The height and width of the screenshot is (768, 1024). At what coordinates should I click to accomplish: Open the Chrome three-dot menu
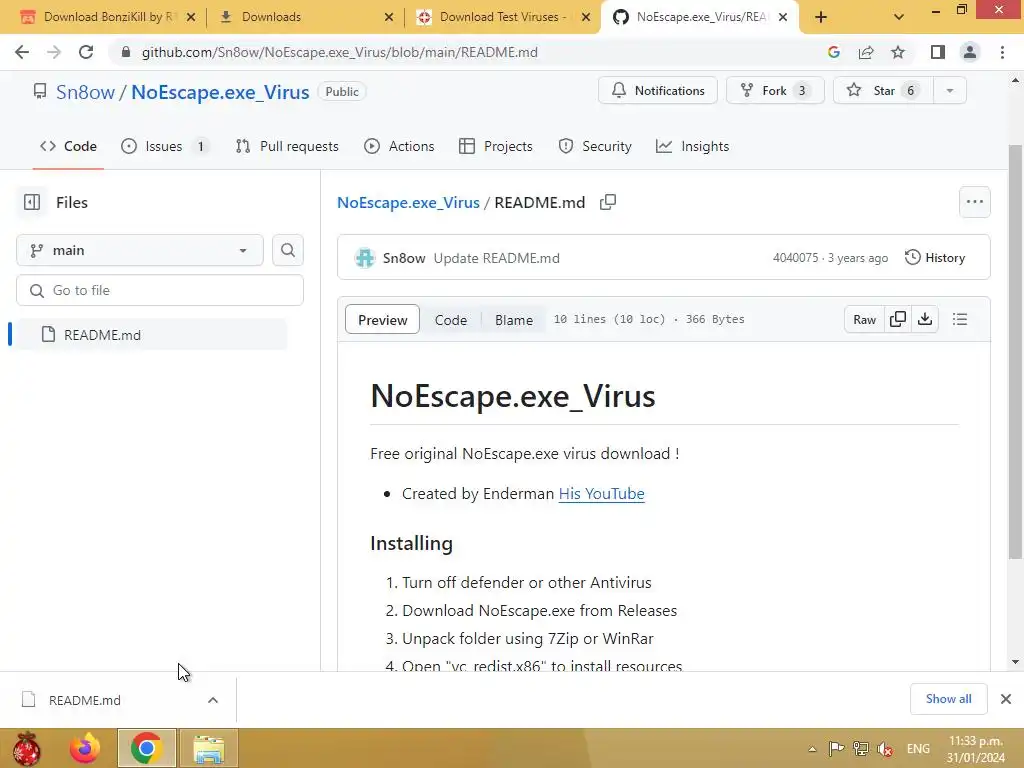pyautogui.click(x=1002, y=52)
